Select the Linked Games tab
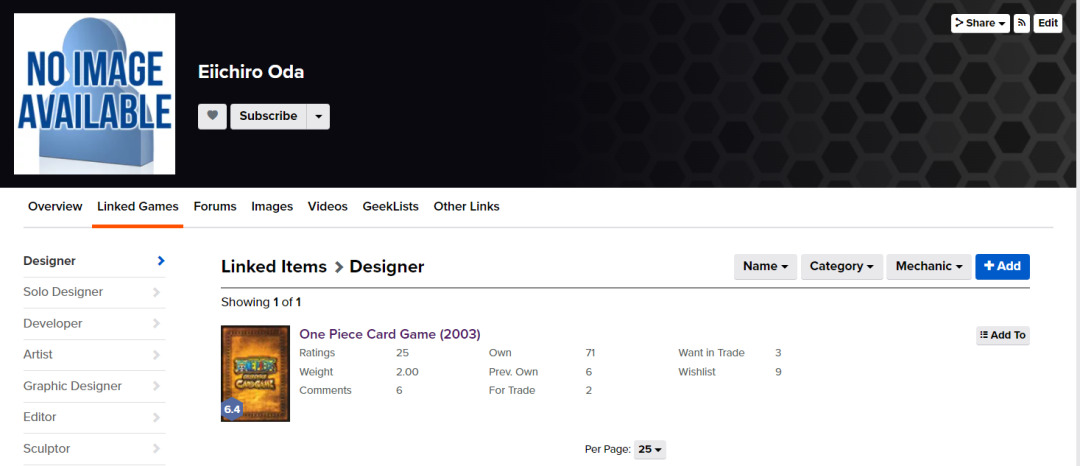The width and height of the screenshot is (1080, 466). 138,206
